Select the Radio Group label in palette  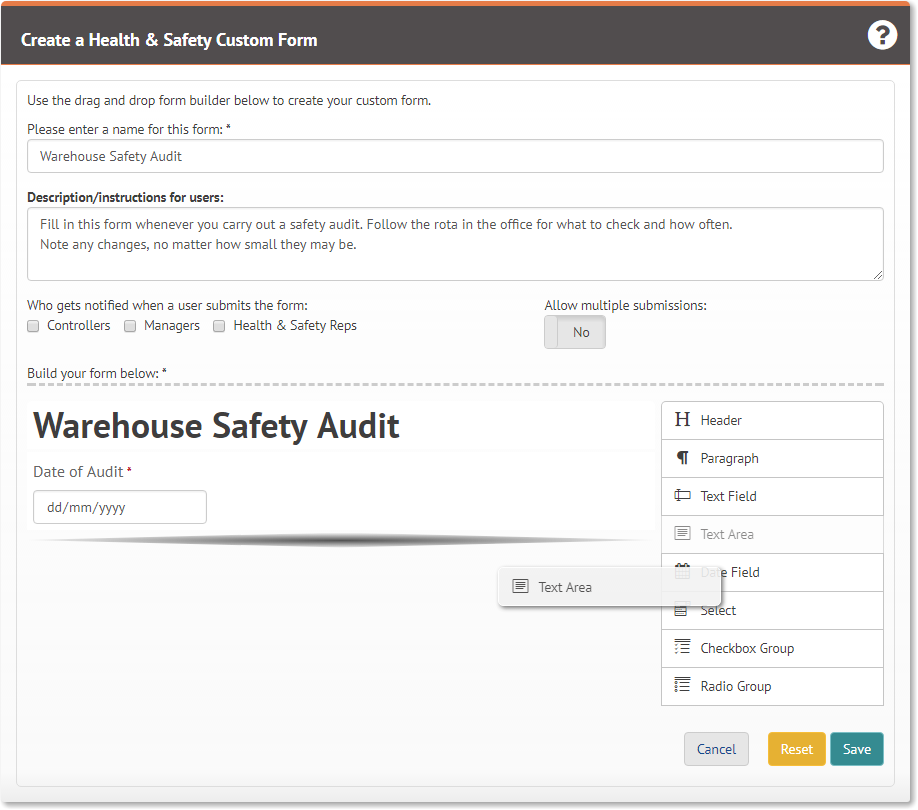click(x=736, y=687)
